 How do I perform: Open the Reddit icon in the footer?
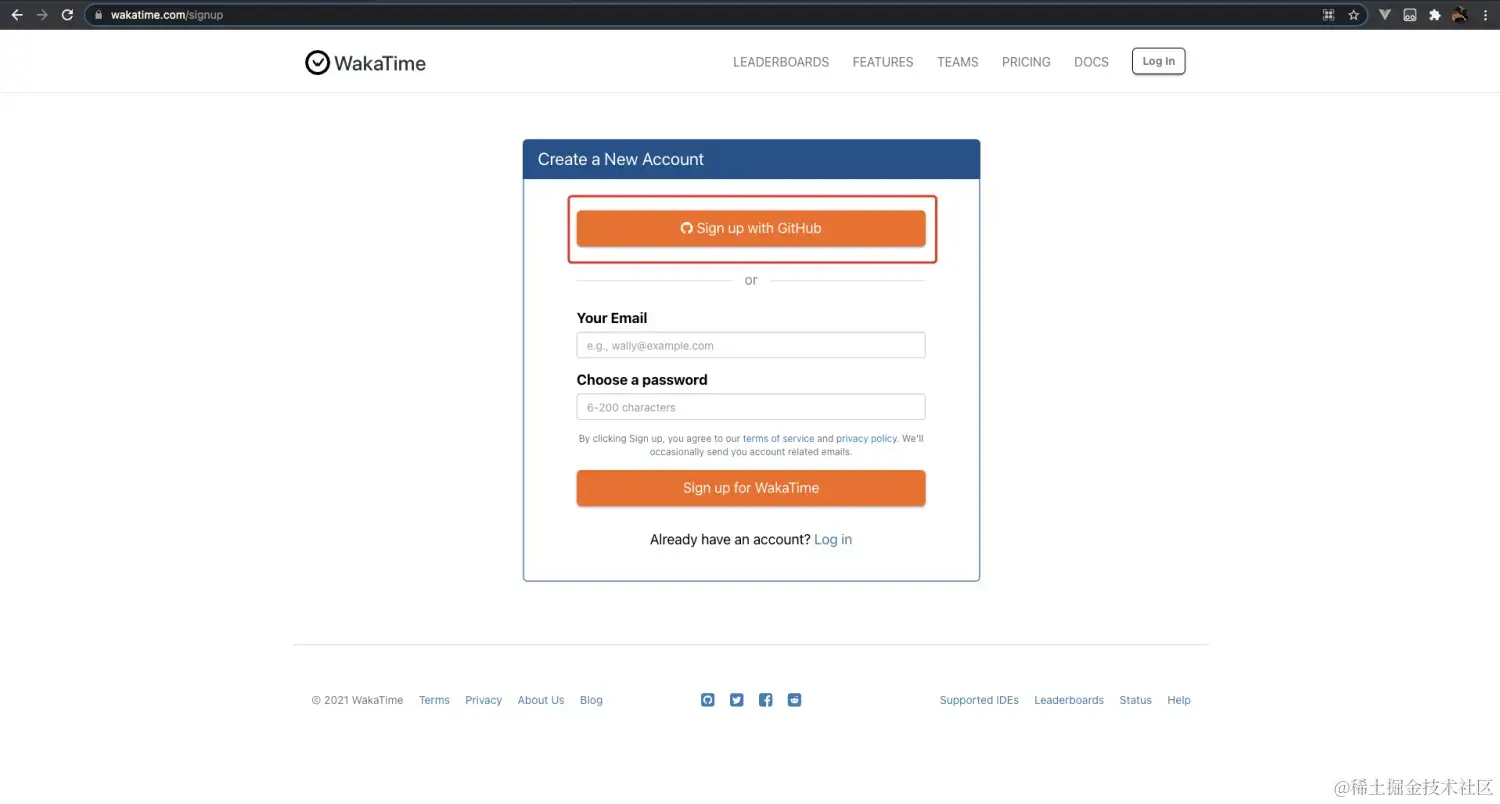(x=794, y=700)
